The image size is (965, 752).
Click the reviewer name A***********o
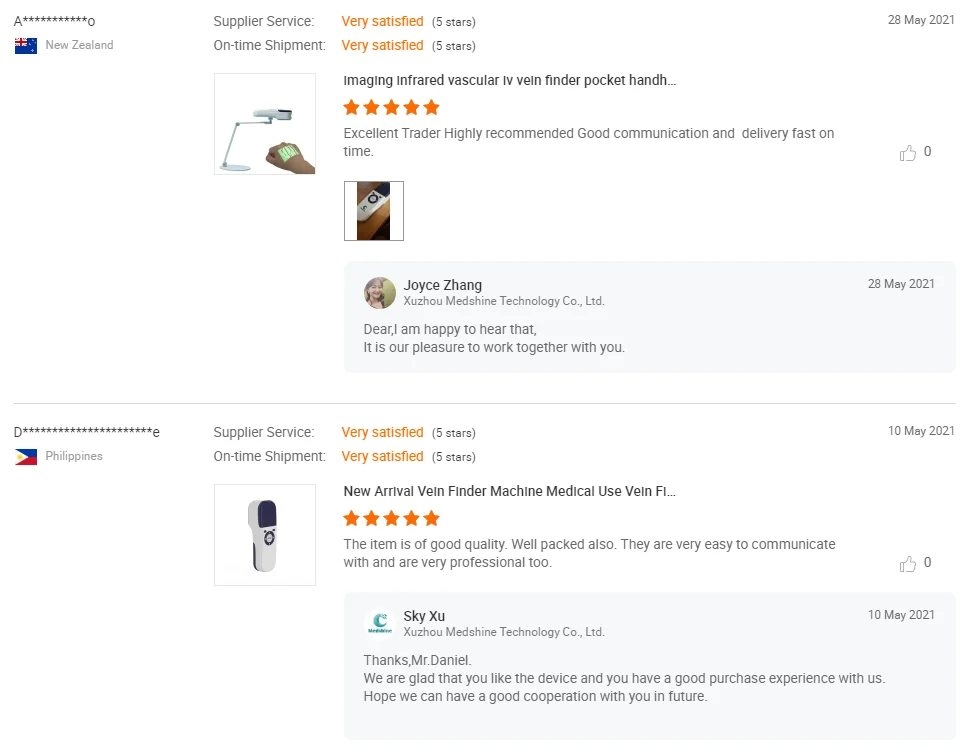[x=55, y=21]
